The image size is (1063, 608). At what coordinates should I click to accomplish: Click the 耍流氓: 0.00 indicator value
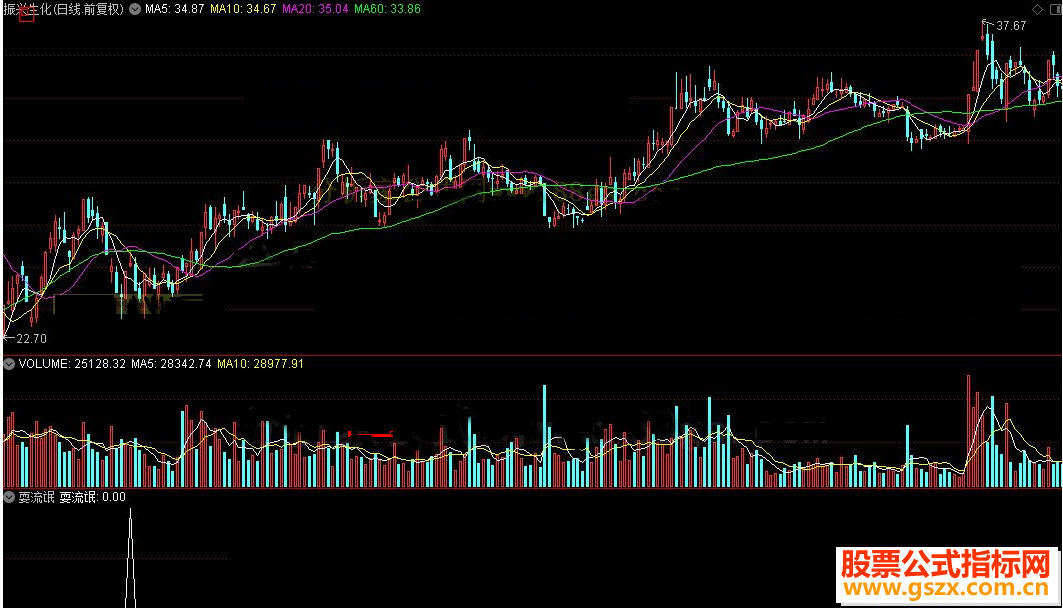(92, 497)
